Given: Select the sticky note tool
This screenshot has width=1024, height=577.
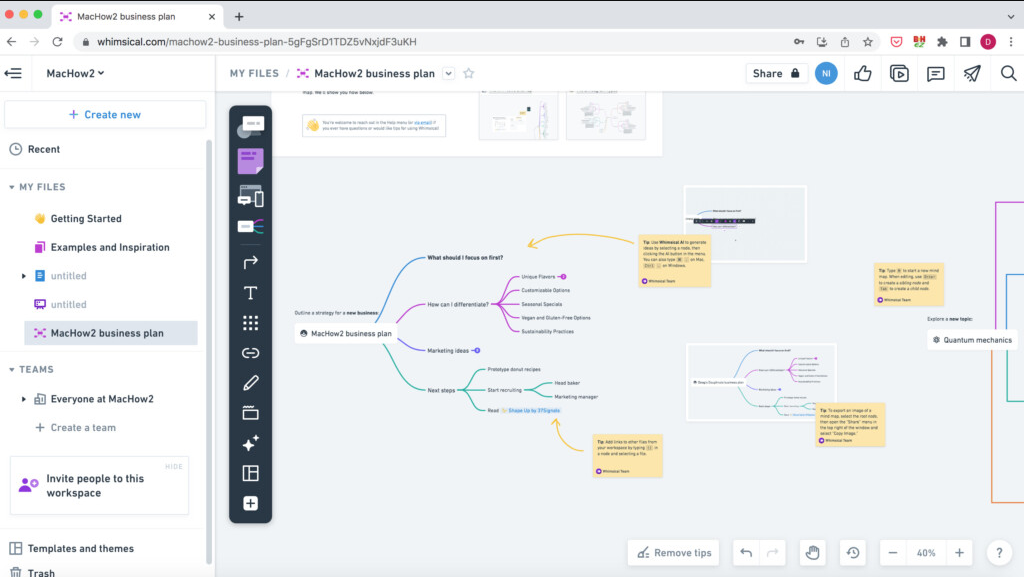Looking at the screenshot, I should click(250, 161).
